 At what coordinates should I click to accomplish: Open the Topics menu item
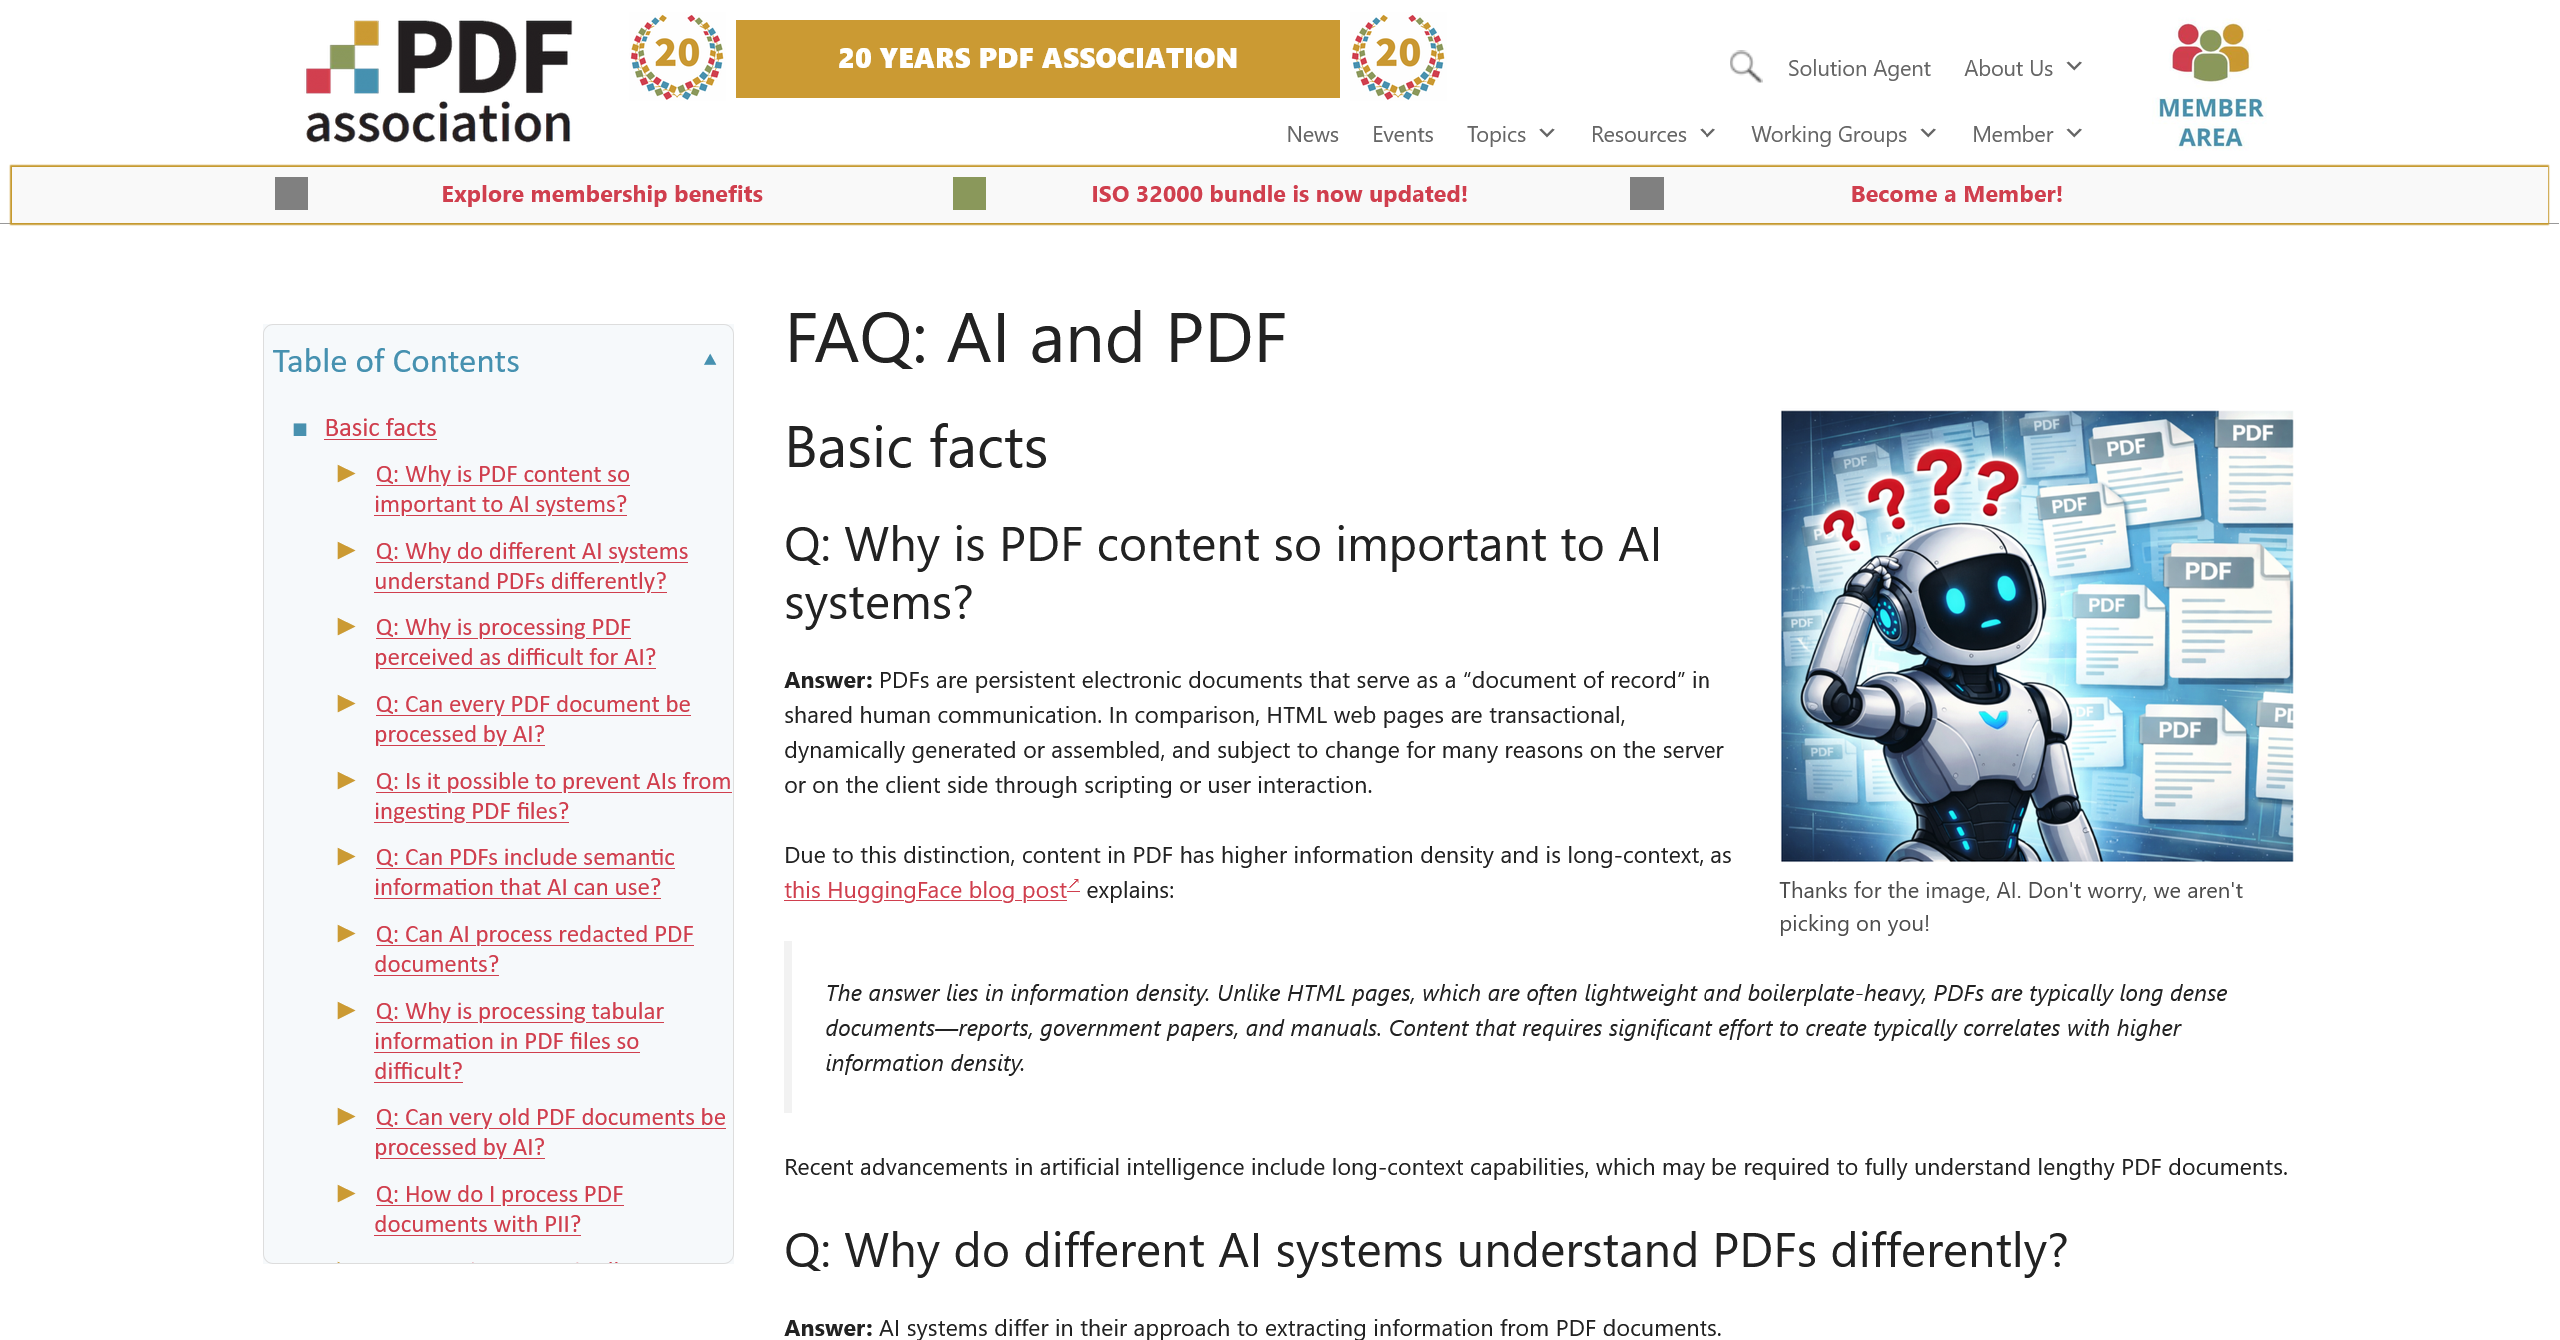(x=1496, y=134)
